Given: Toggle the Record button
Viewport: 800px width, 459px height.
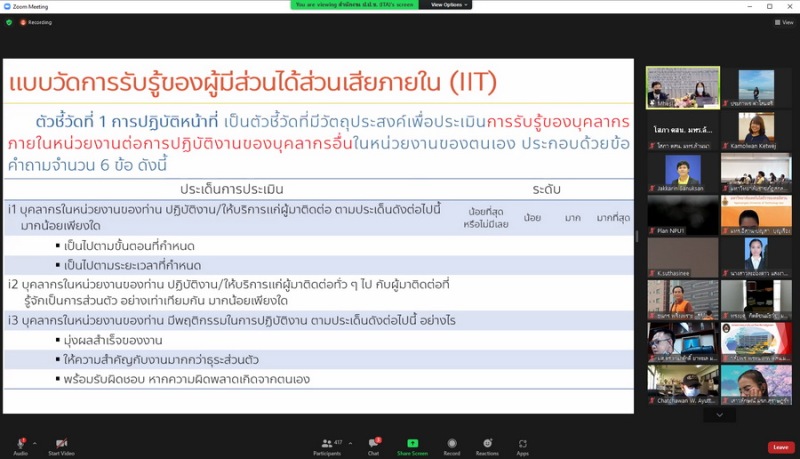Looking at the screenshot, I should click(452, 444).
